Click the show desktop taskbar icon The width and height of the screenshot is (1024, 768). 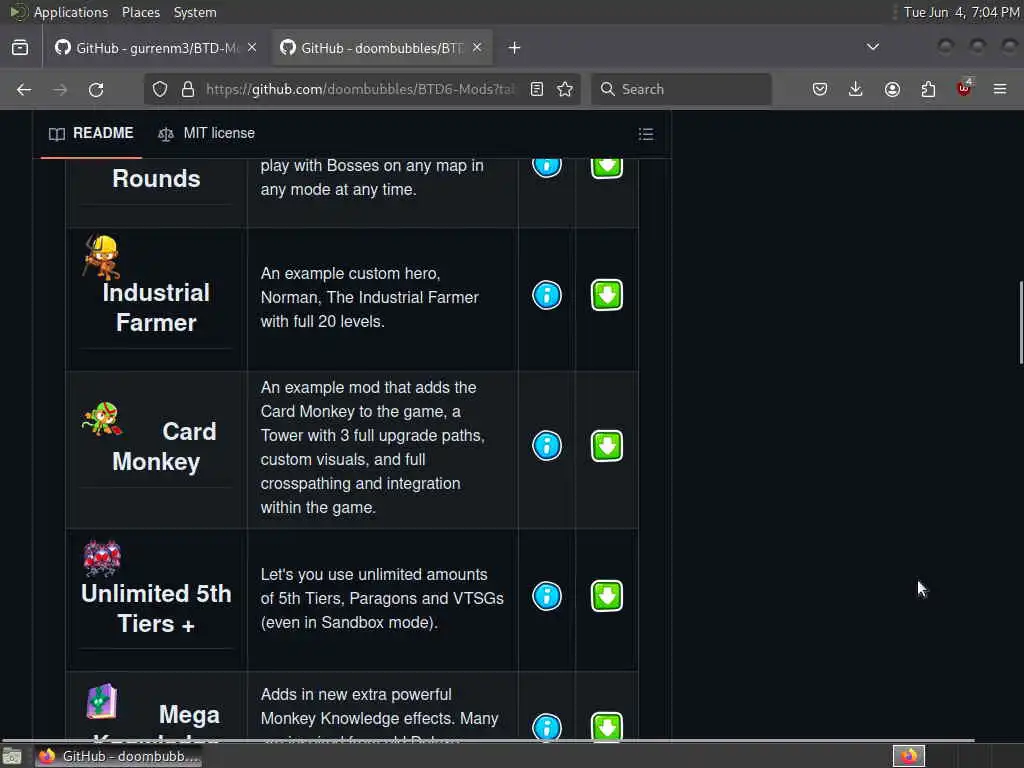point(12,757)
